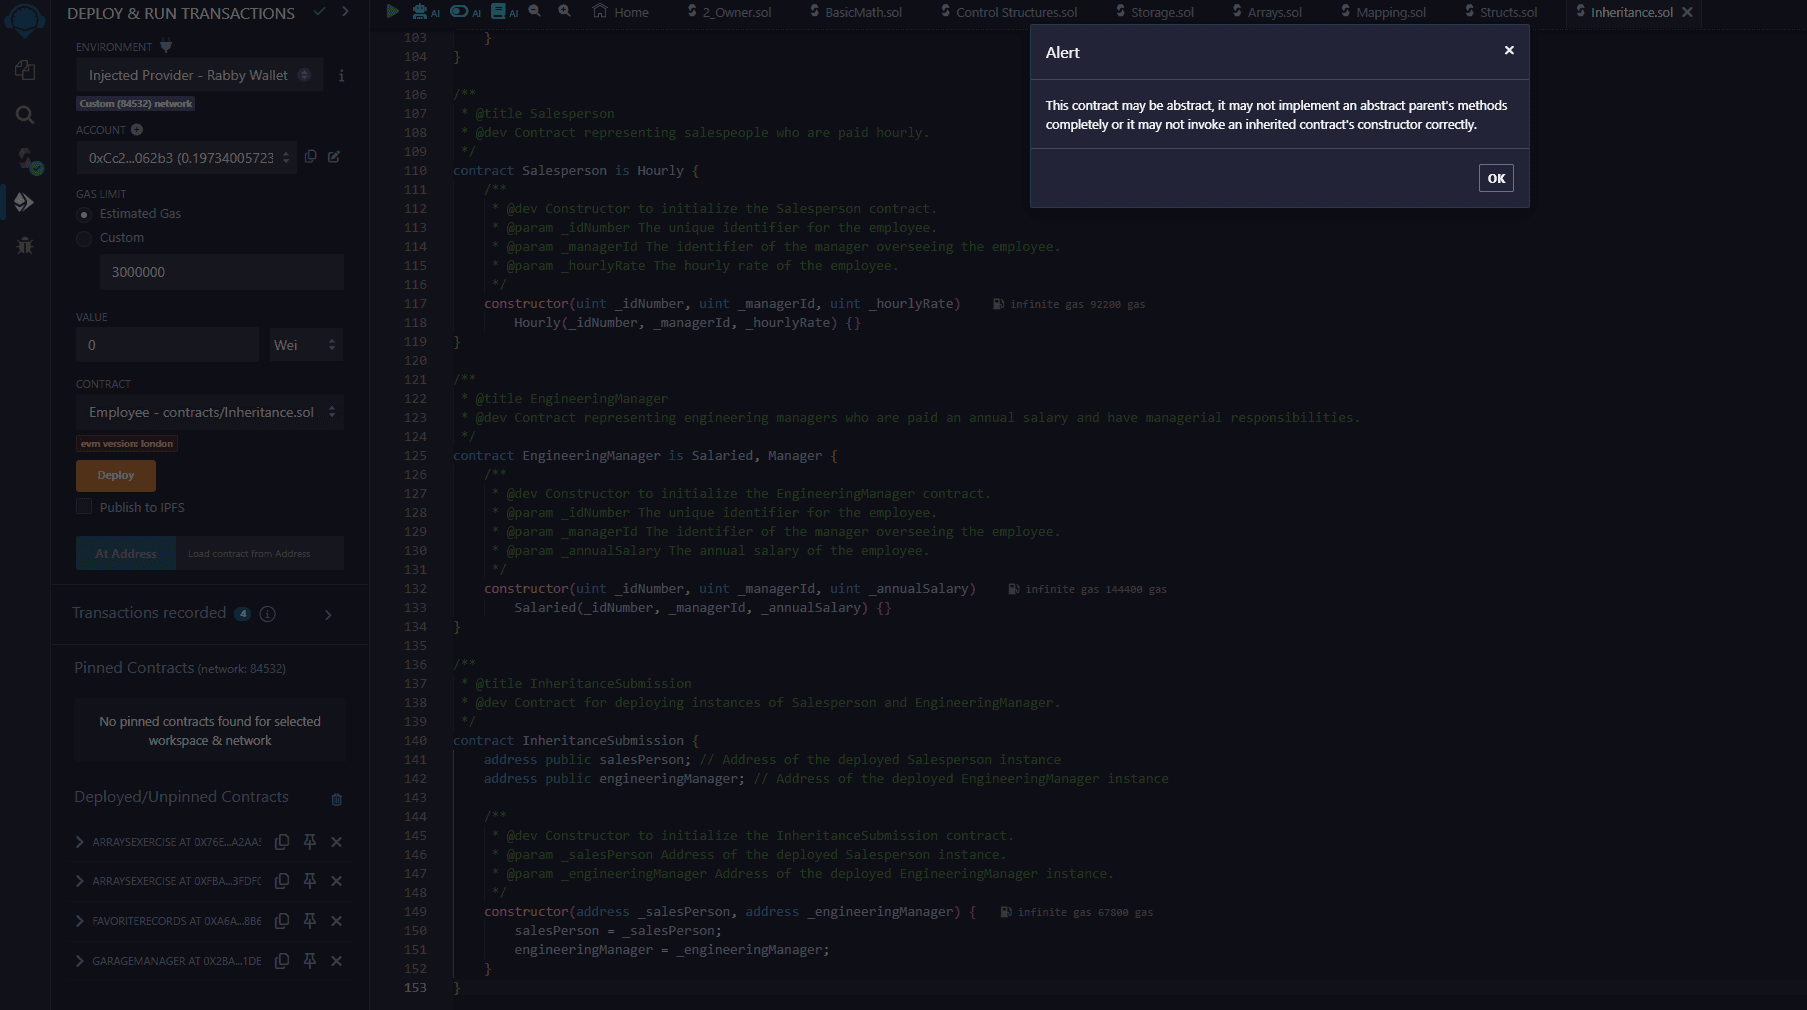Image resolution: width=1807 pixels, height=1010 pixels.
Task: Close the Alert dialog with the X
Action: pos(1509,50)
